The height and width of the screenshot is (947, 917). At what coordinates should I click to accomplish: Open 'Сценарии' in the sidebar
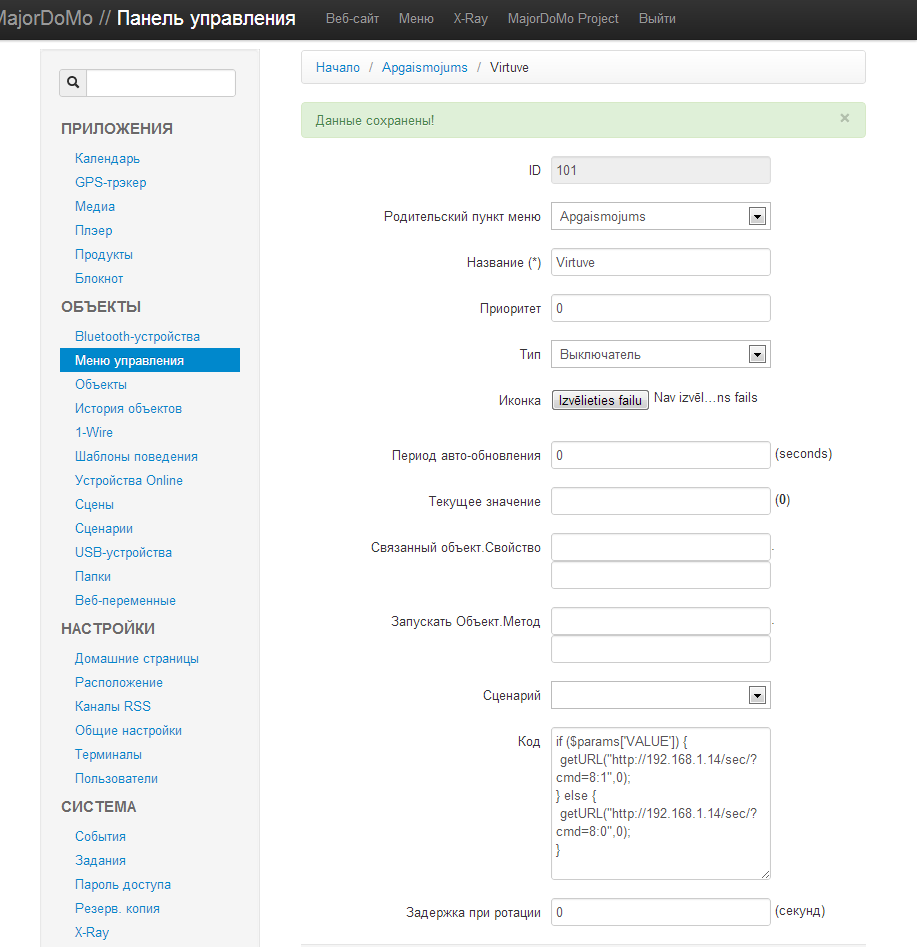click(x=104, y=528)
